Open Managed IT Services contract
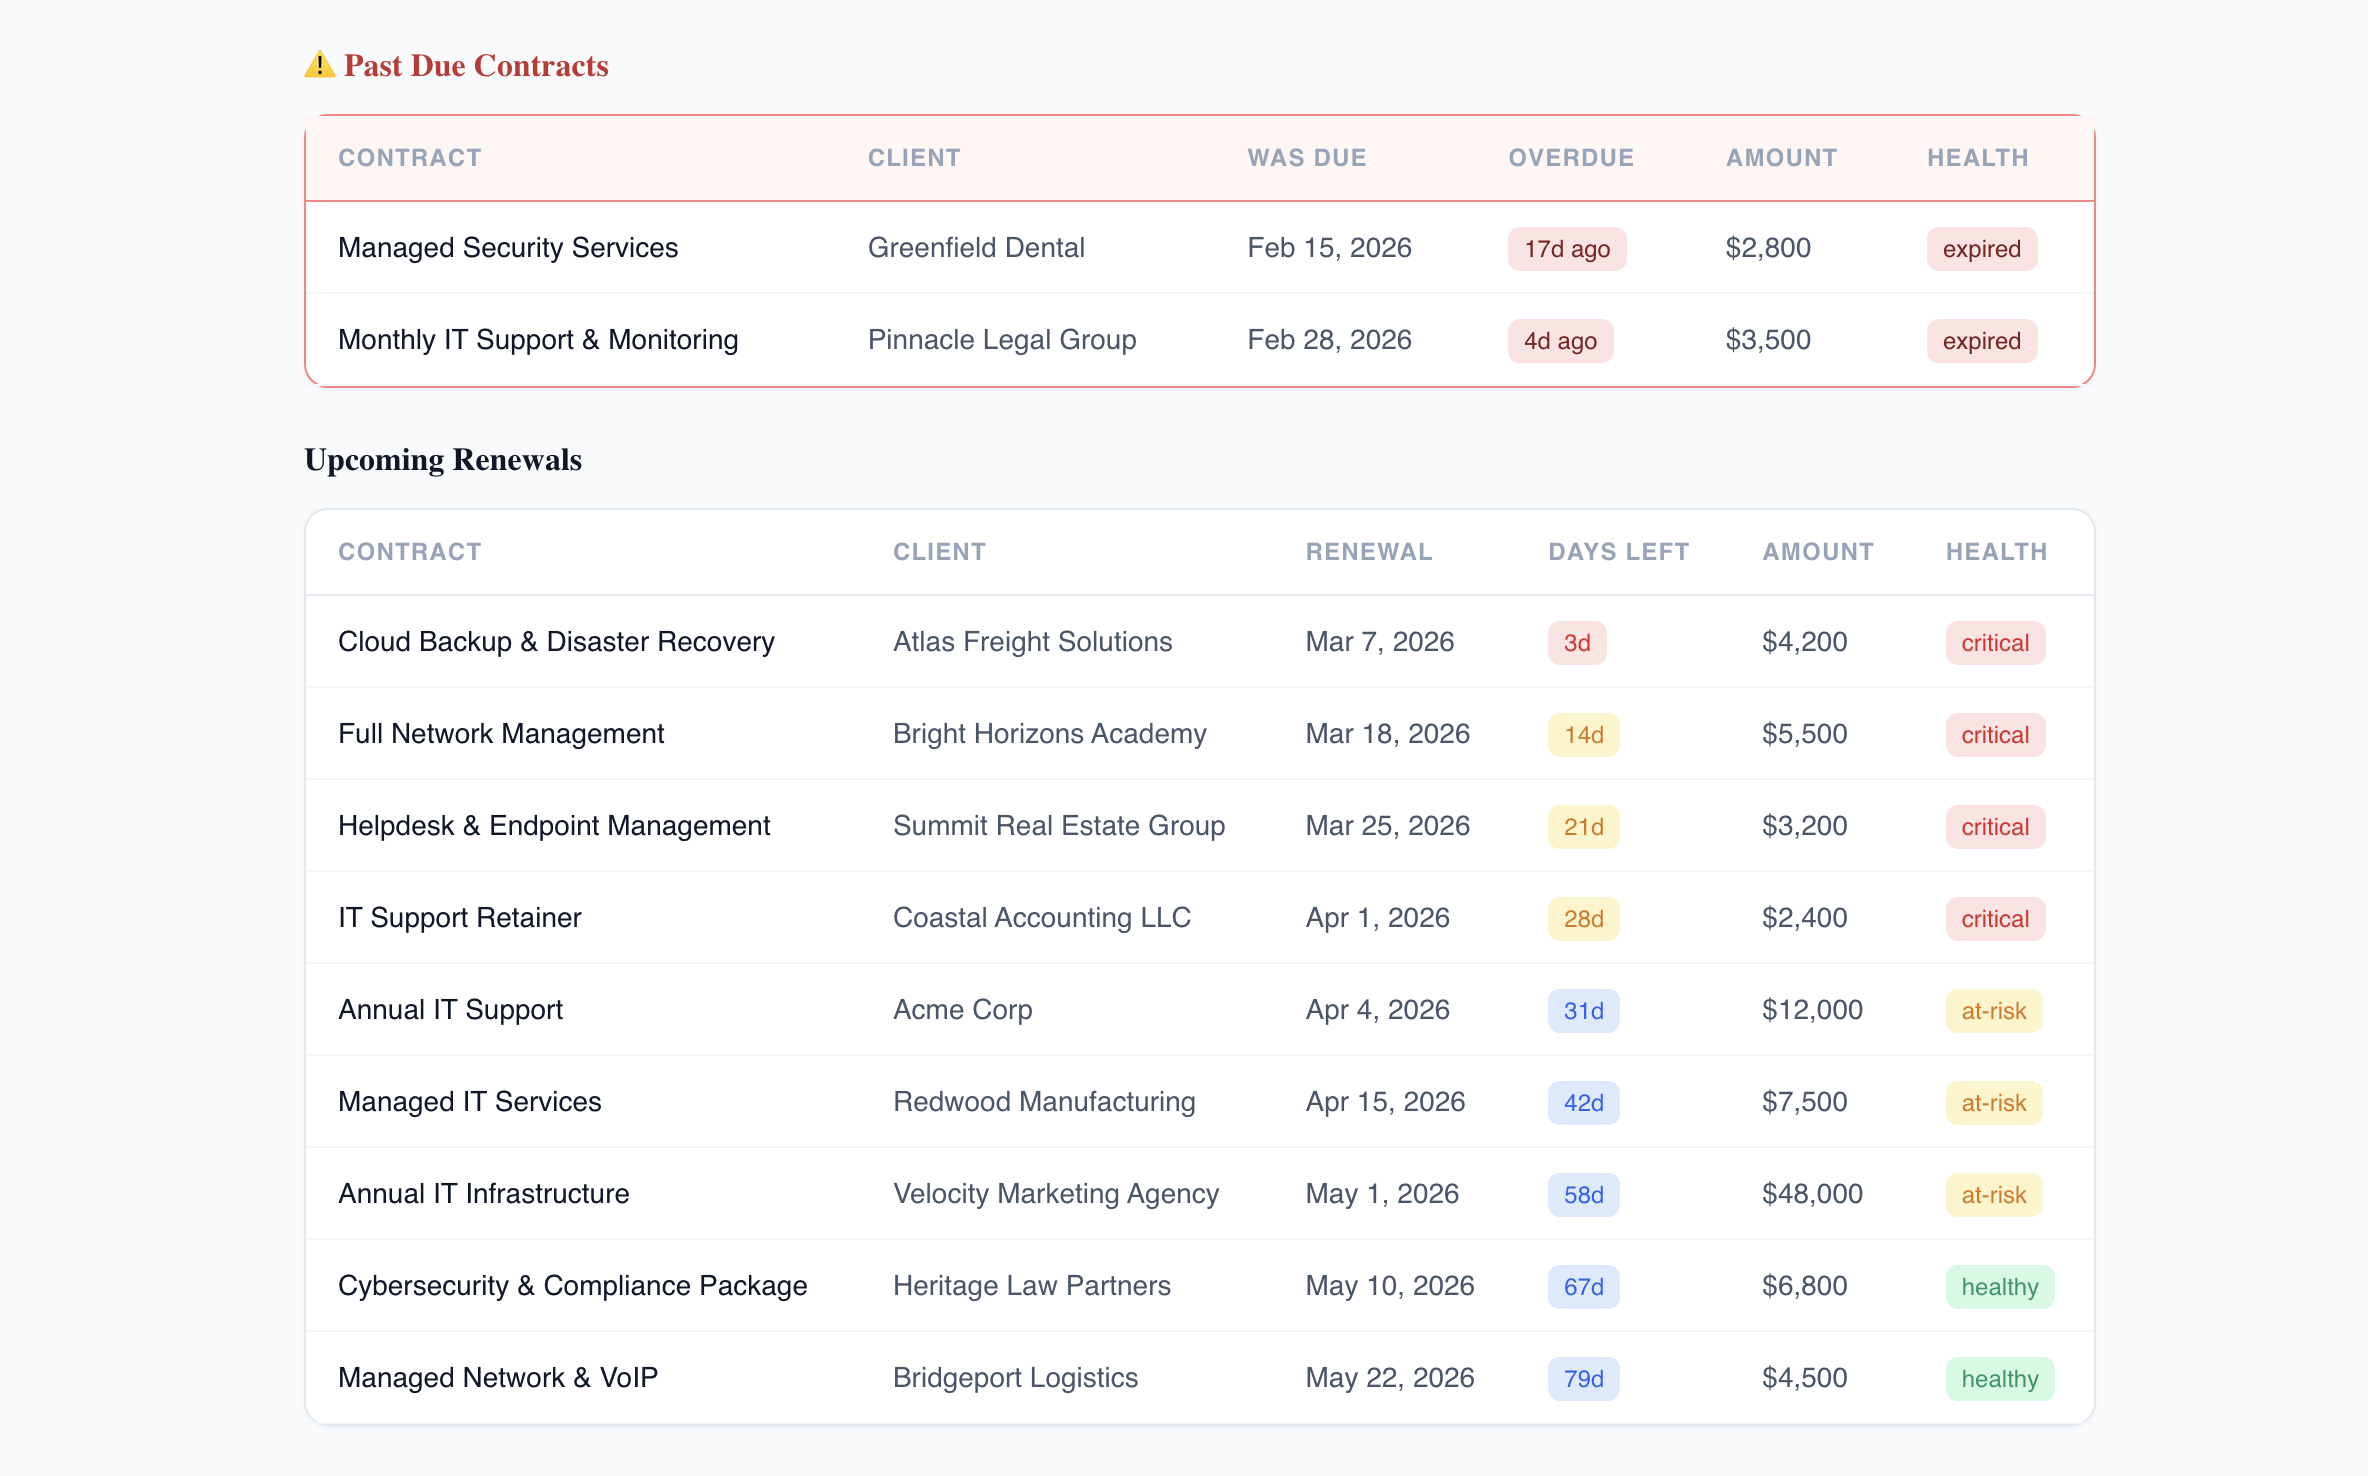The image size is (2368, 1476). pos(470,1102)
